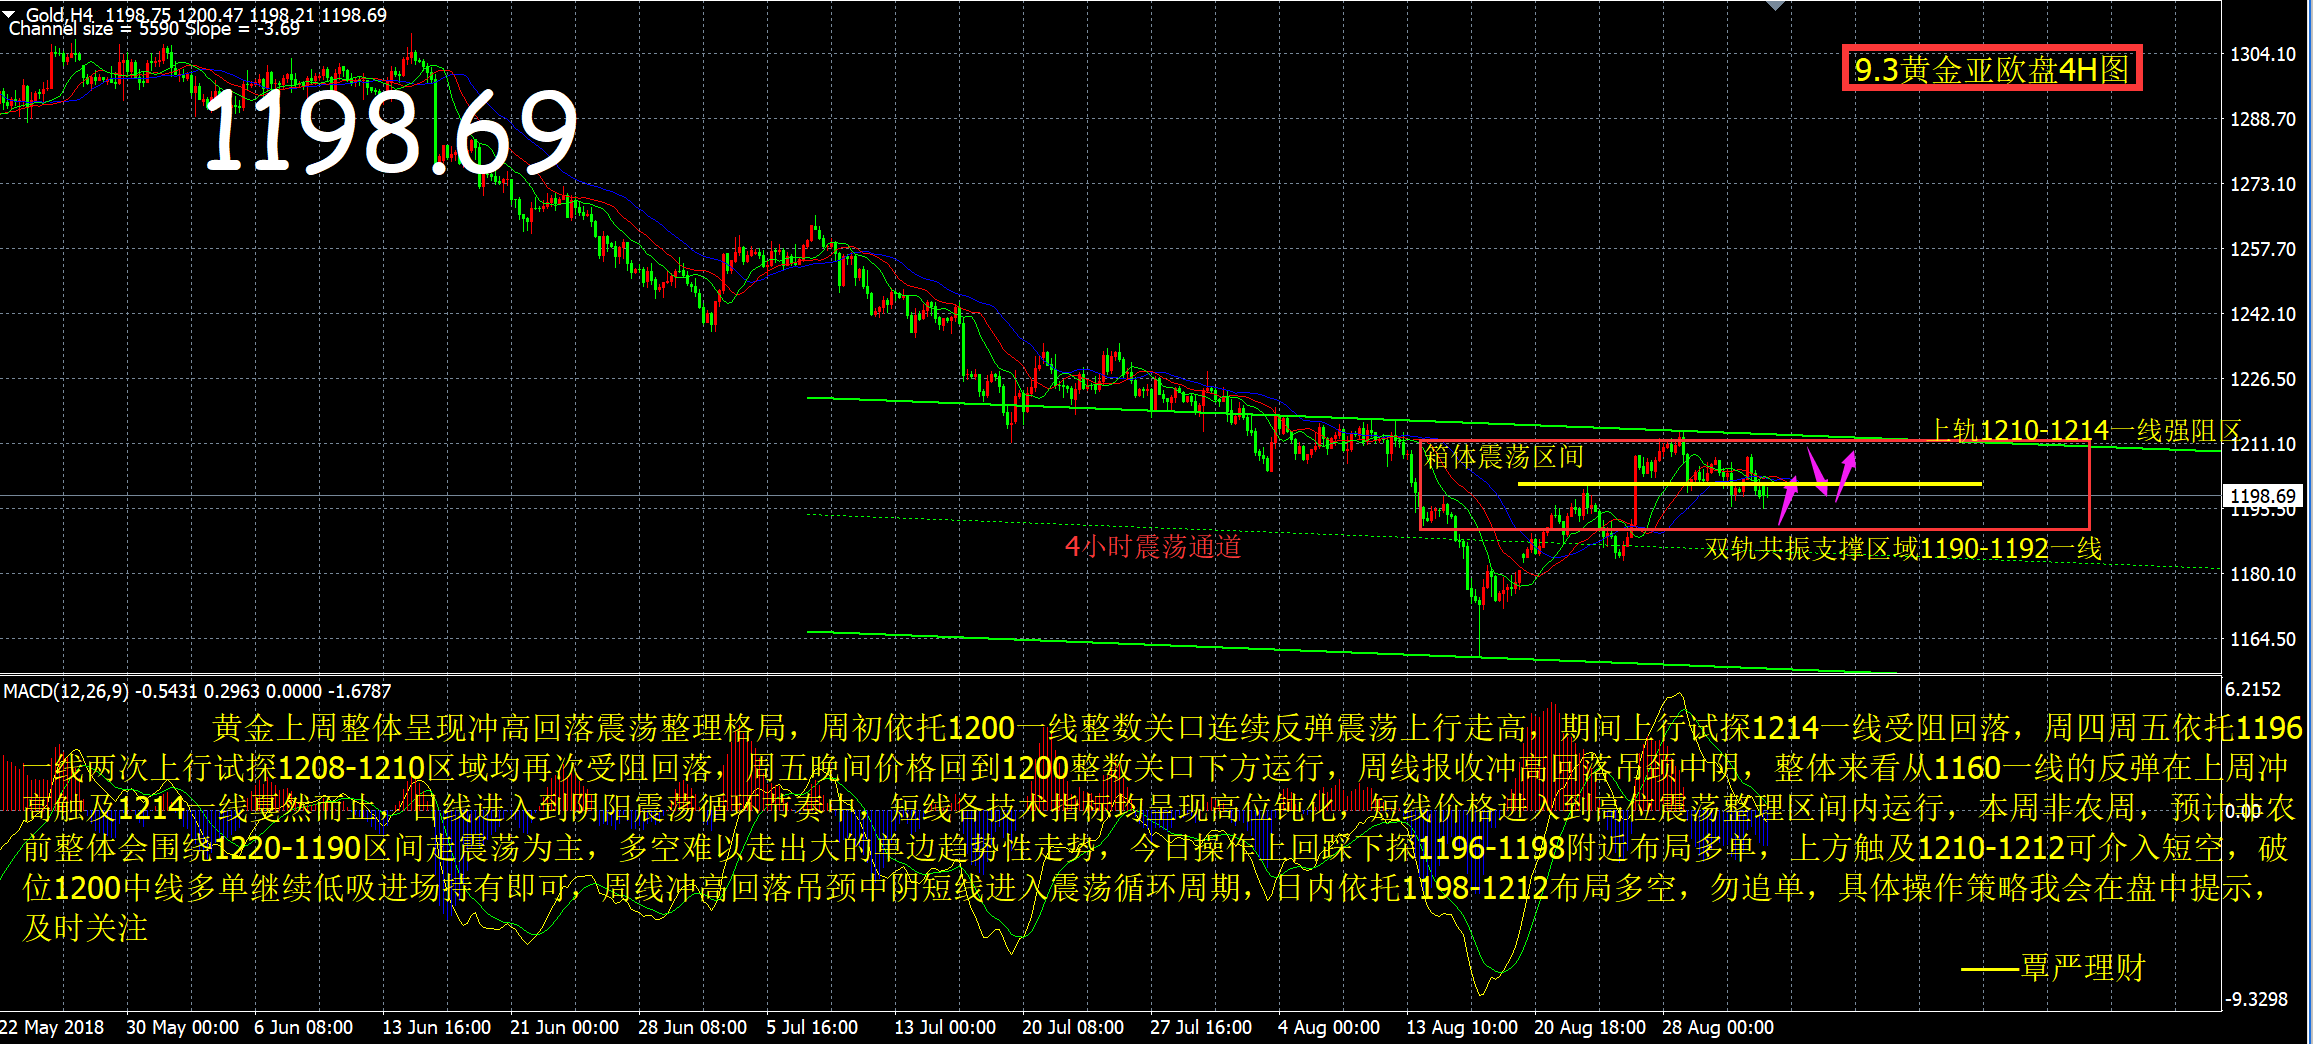Click the 1304.10 price axis label

tap(2263, 54)
